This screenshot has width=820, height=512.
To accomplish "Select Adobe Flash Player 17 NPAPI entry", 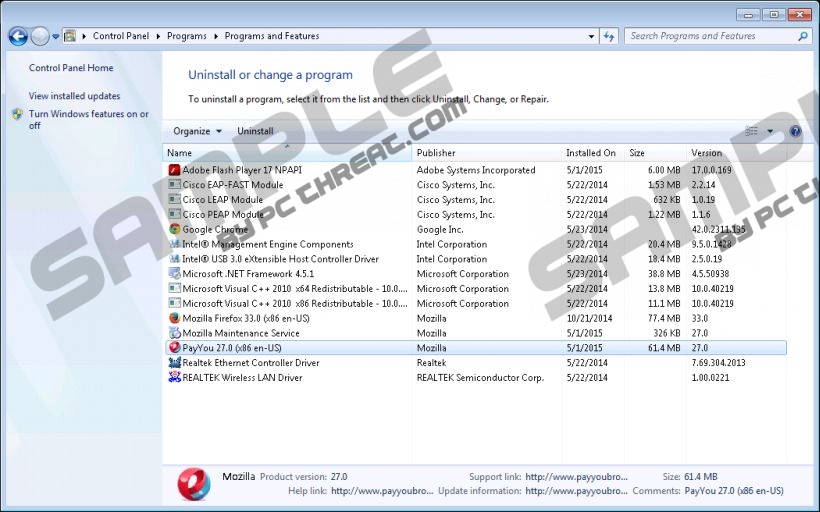I will (242, 170).
